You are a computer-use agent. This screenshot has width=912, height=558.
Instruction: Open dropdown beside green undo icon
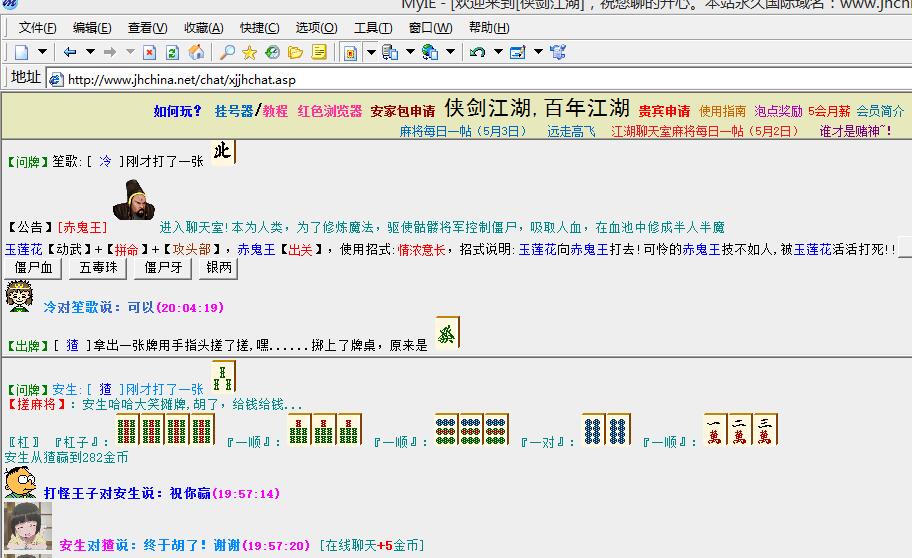[498, 52]
